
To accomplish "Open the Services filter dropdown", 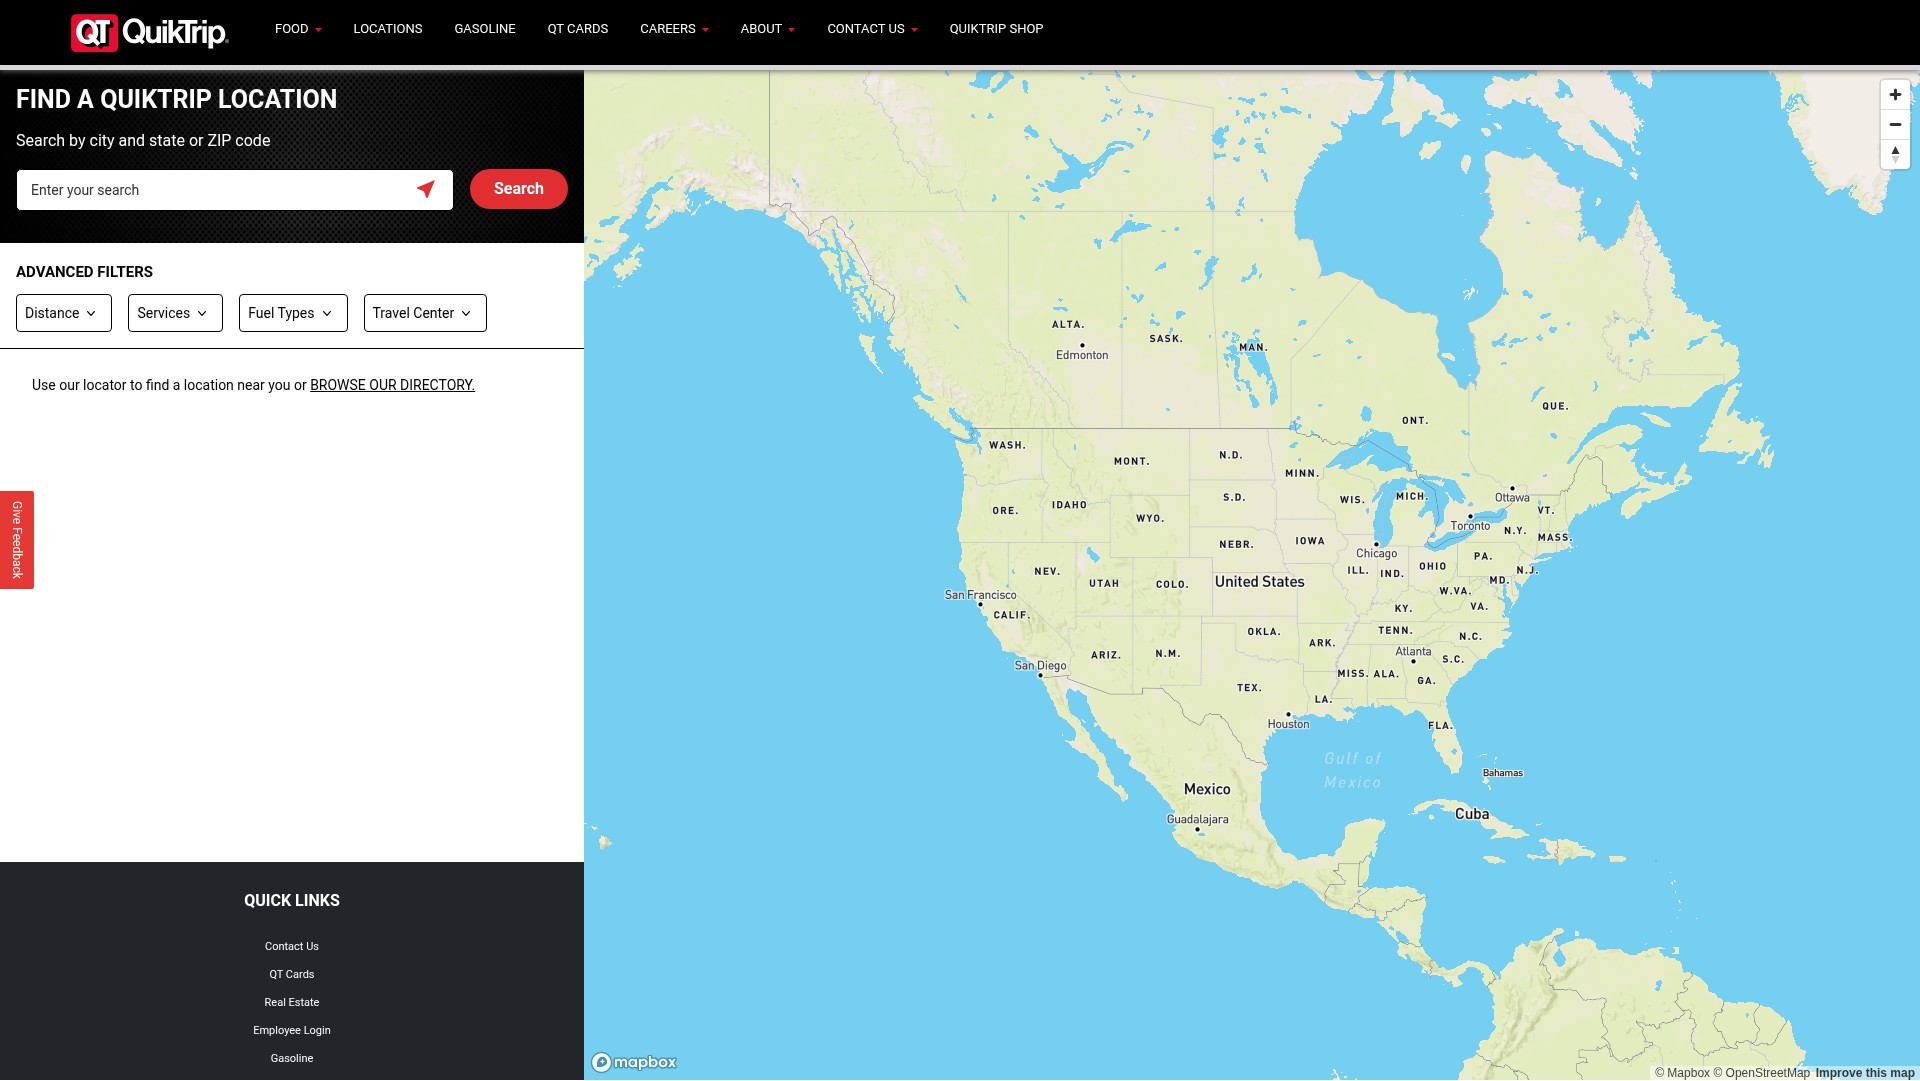I will [x=175, y=313].
